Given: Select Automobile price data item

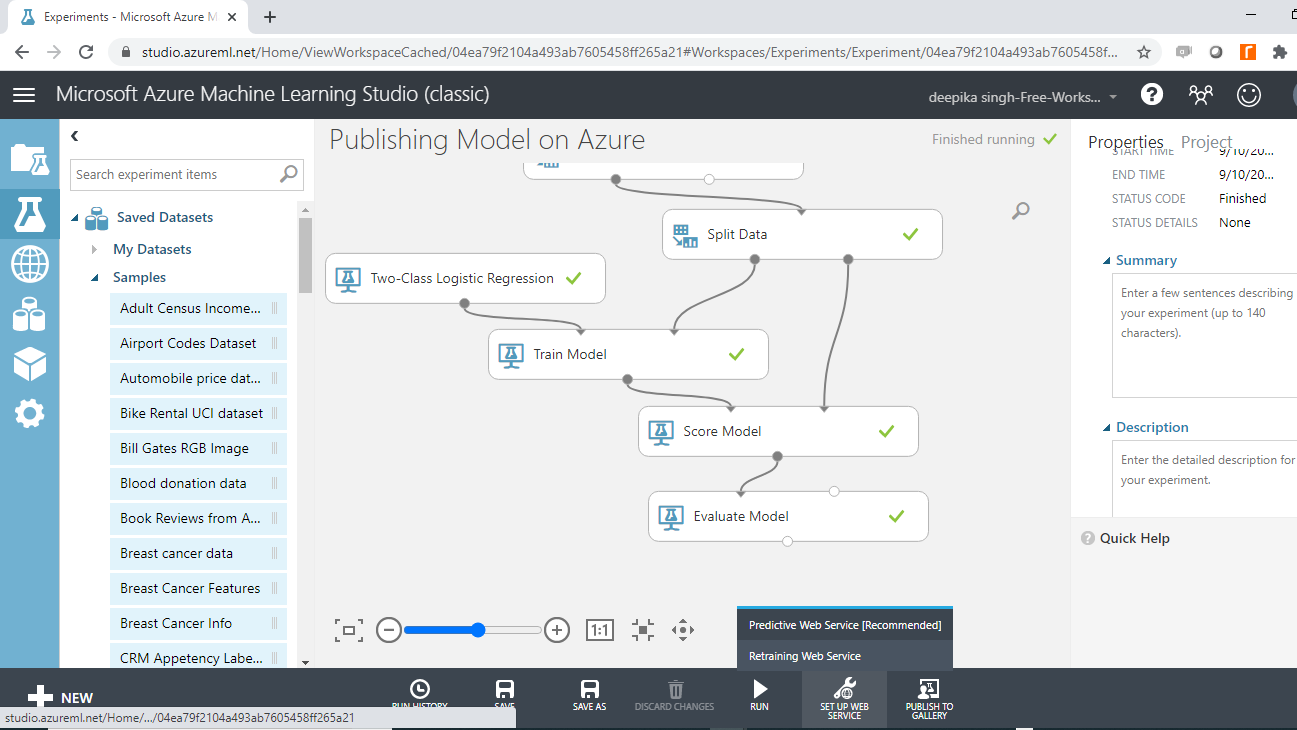Looking at the screenshot, I should tap(198, 378).
